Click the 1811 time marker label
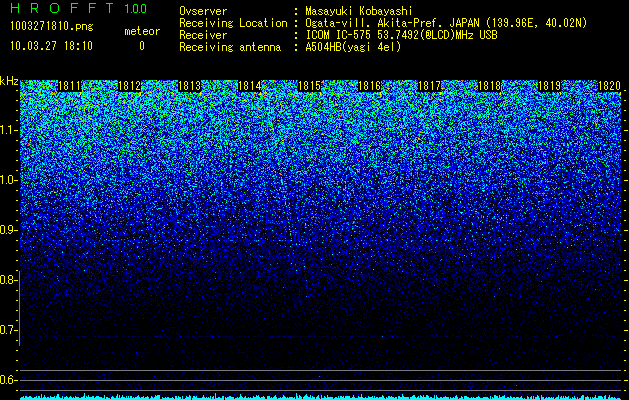629x400 pixels. (69, 86)
